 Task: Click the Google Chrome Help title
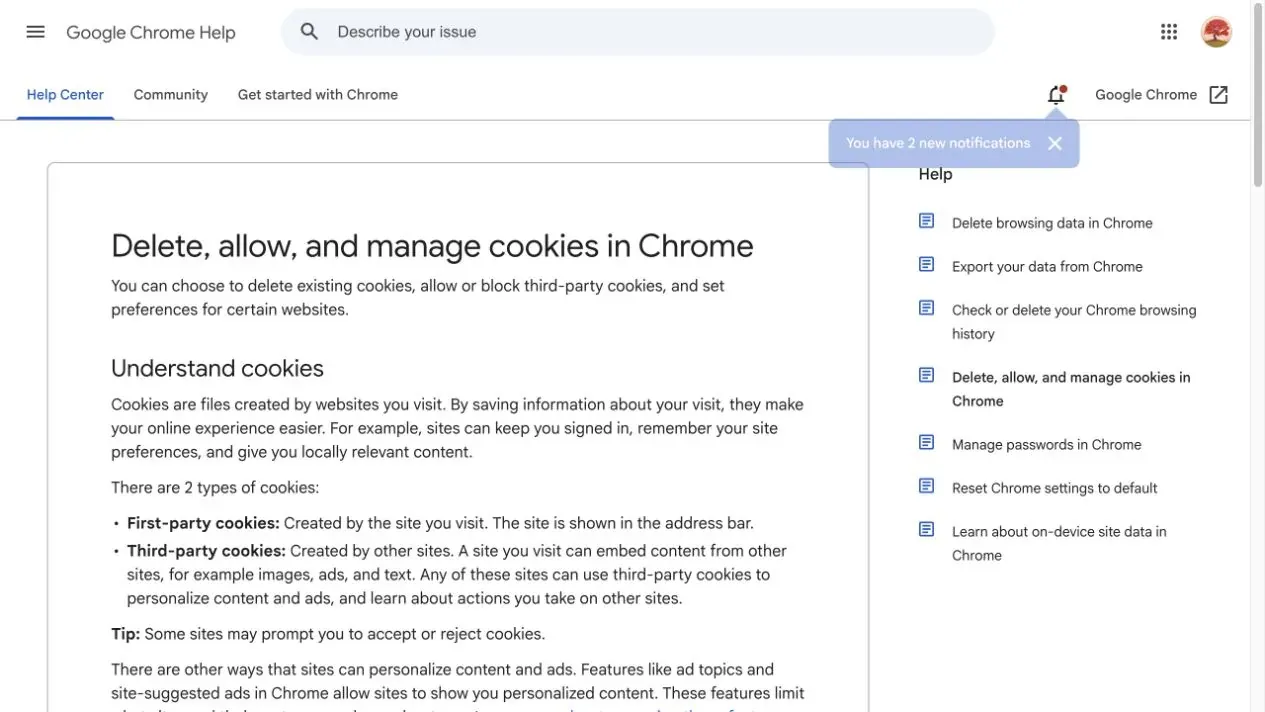pos(151,32)
